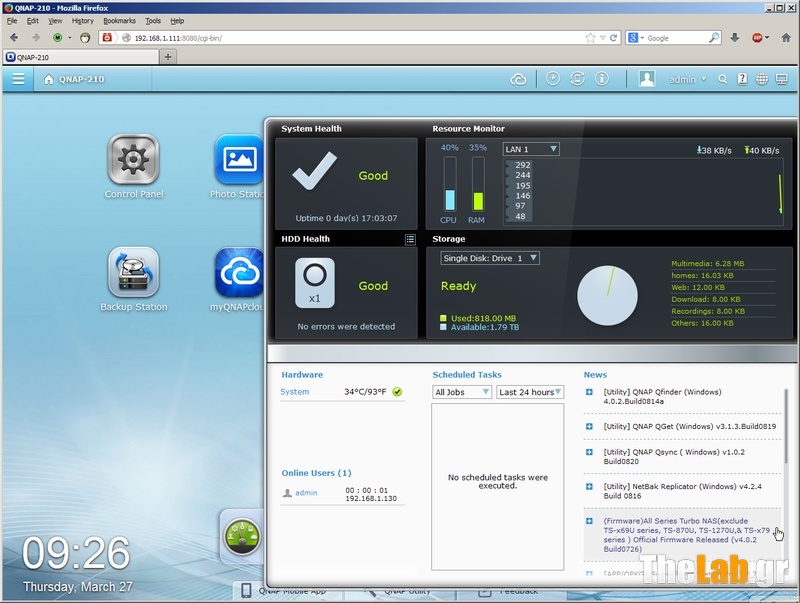Click the storage usage pie chart
The image size is (800, 603).
click(x=607, y=295)
